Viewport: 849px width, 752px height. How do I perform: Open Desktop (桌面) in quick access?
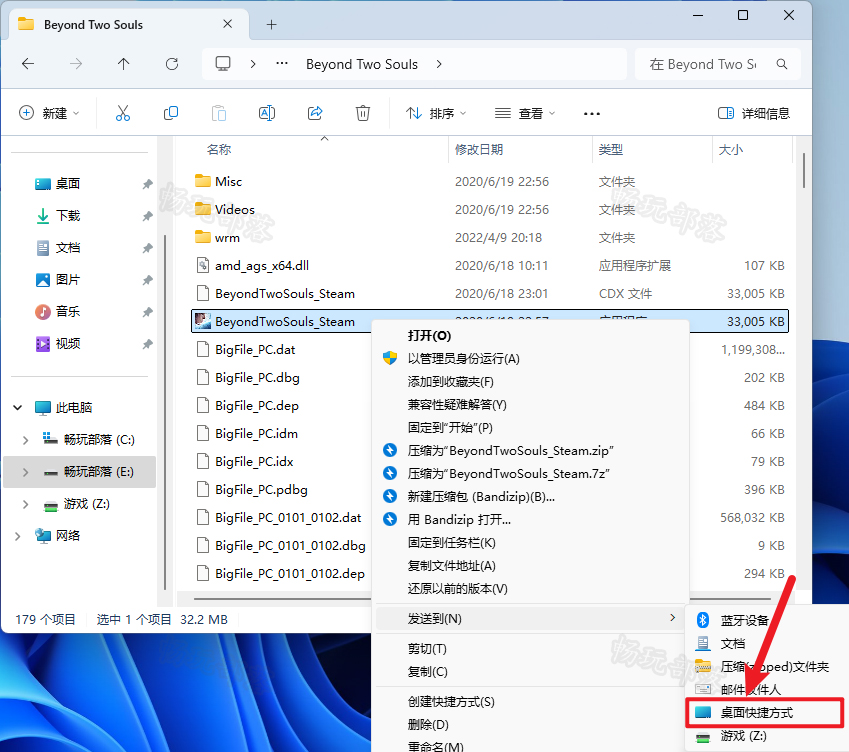(x=68, y=184)
